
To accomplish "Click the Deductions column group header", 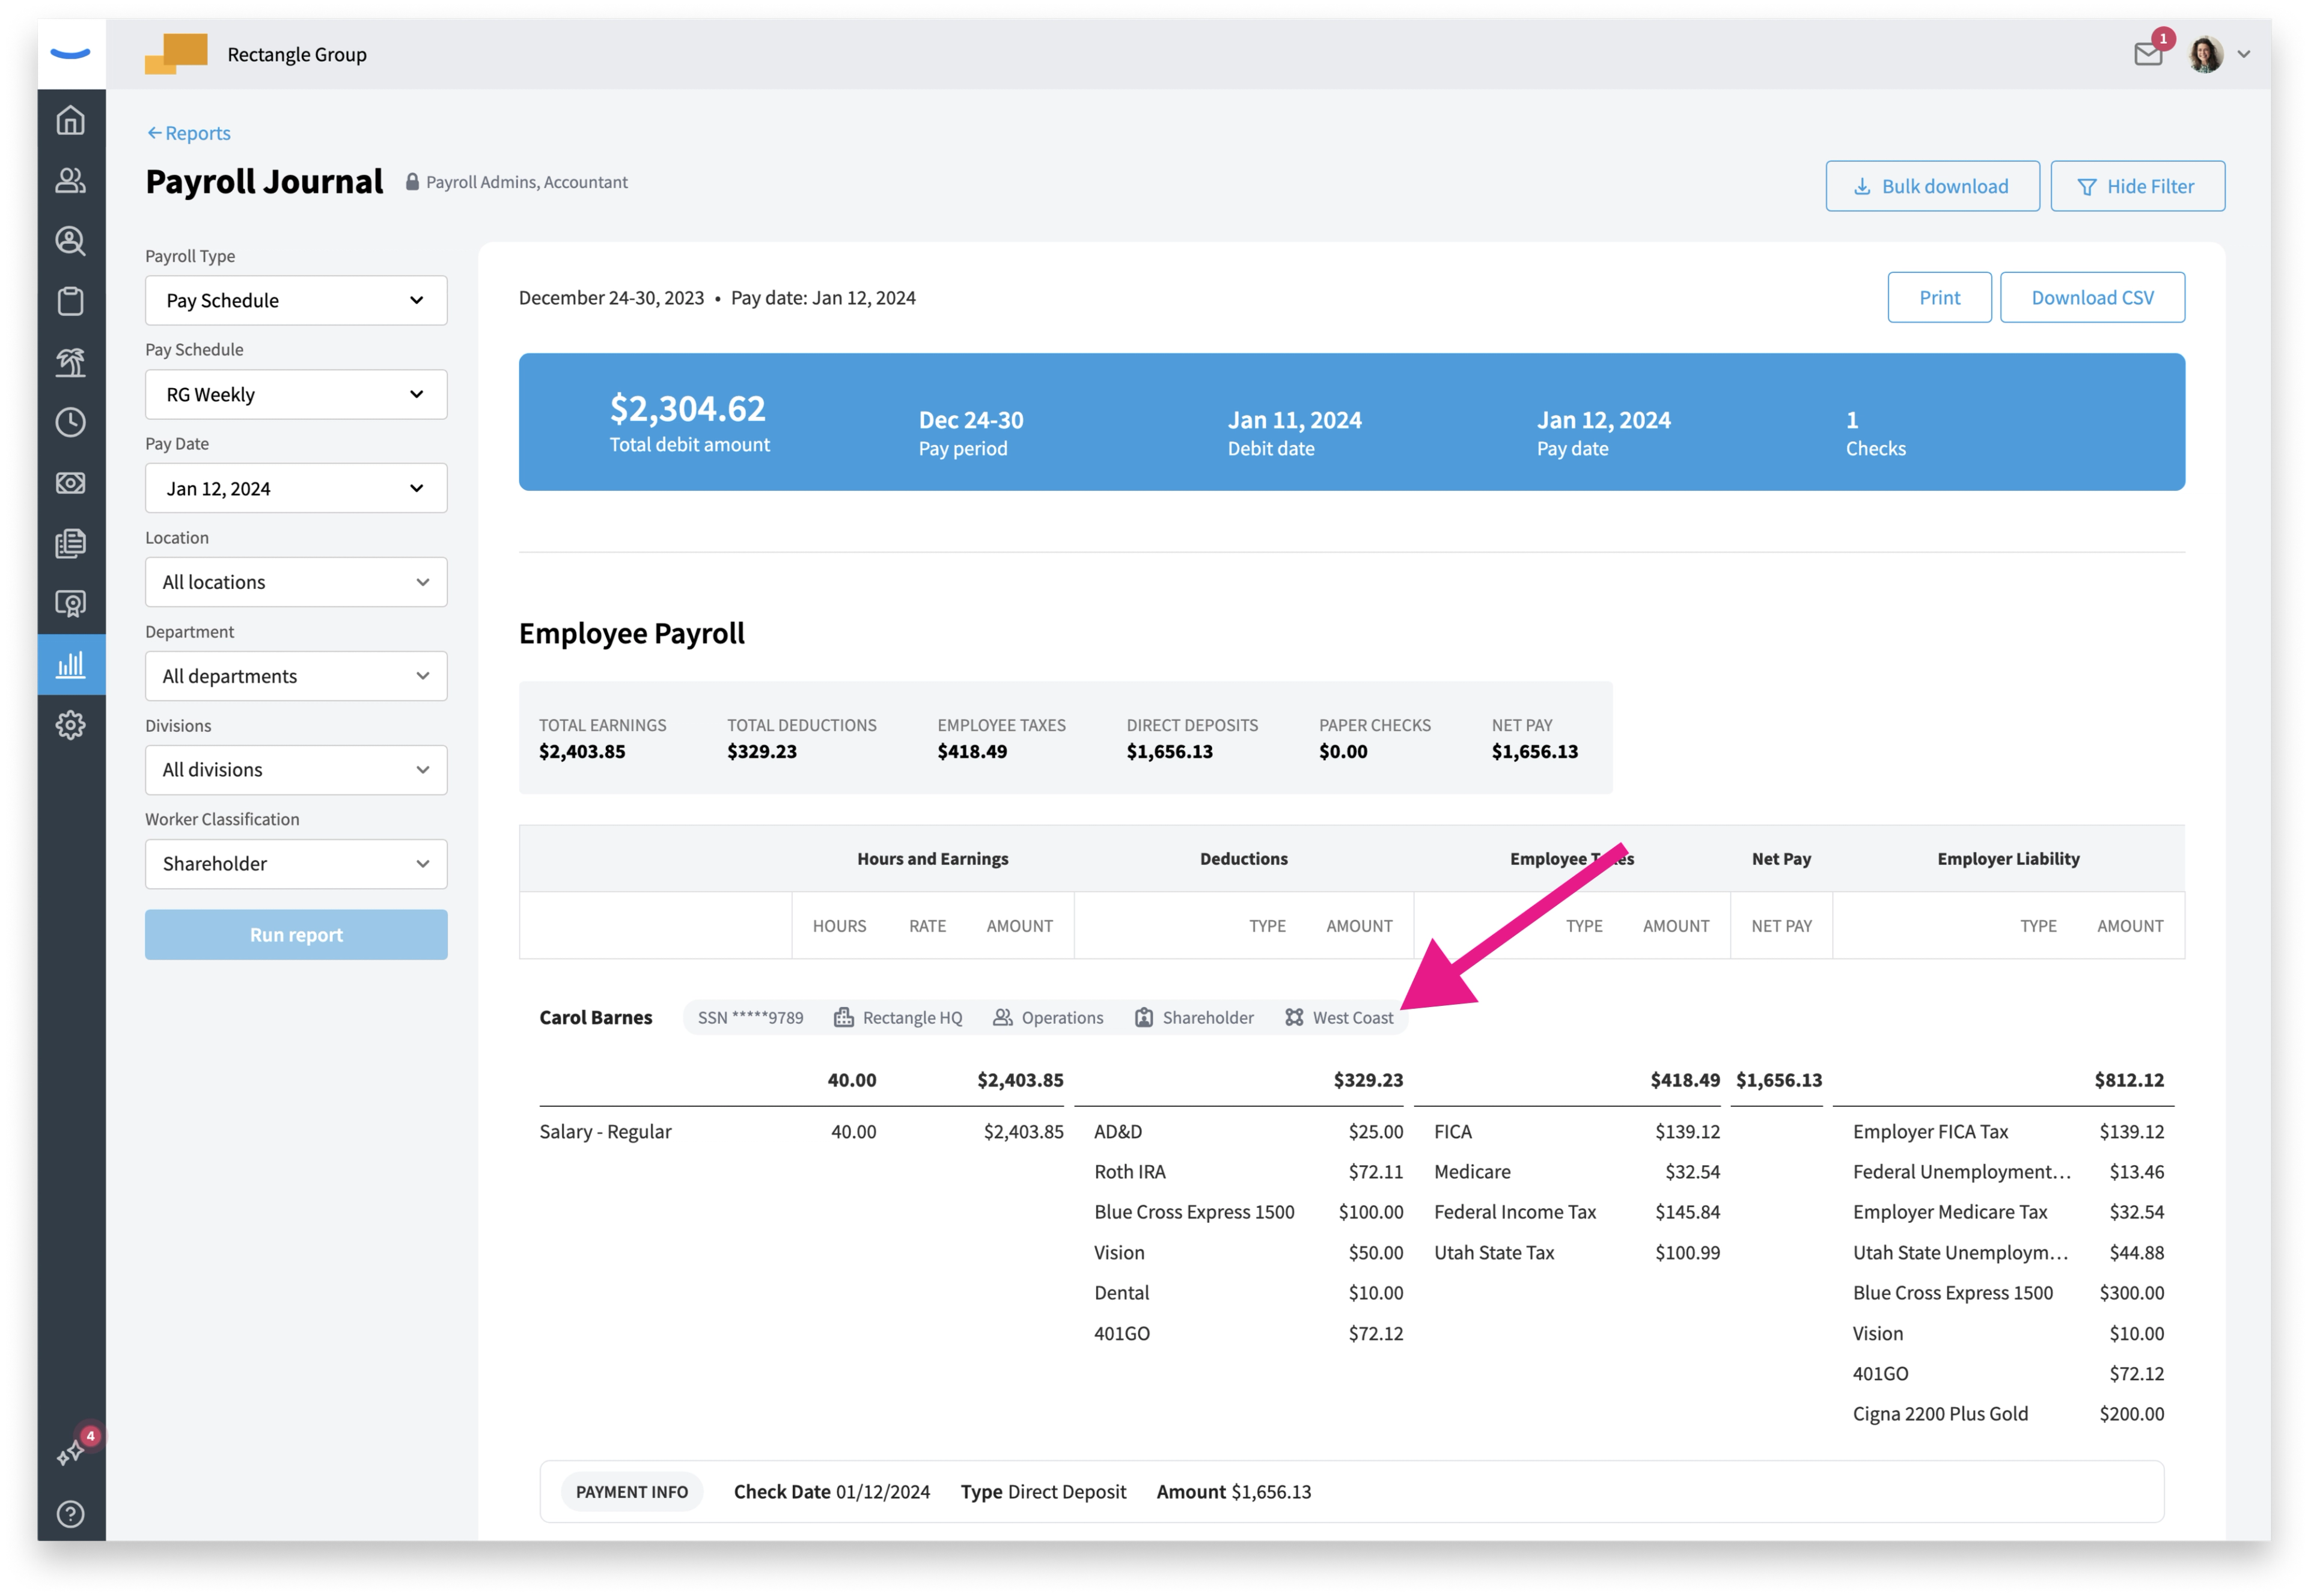I will tap(1243, 858).
